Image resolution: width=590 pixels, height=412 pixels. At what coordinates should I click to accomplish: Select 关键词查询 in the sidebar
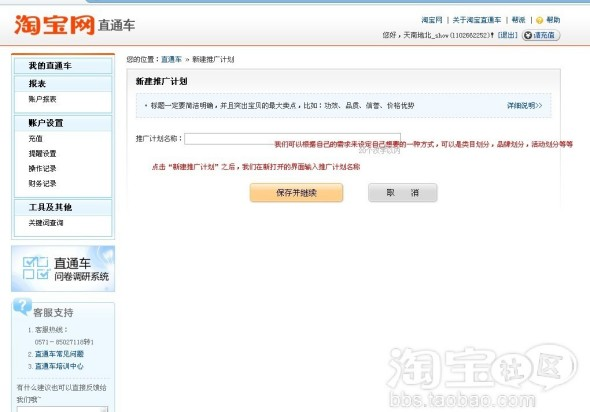46,223
